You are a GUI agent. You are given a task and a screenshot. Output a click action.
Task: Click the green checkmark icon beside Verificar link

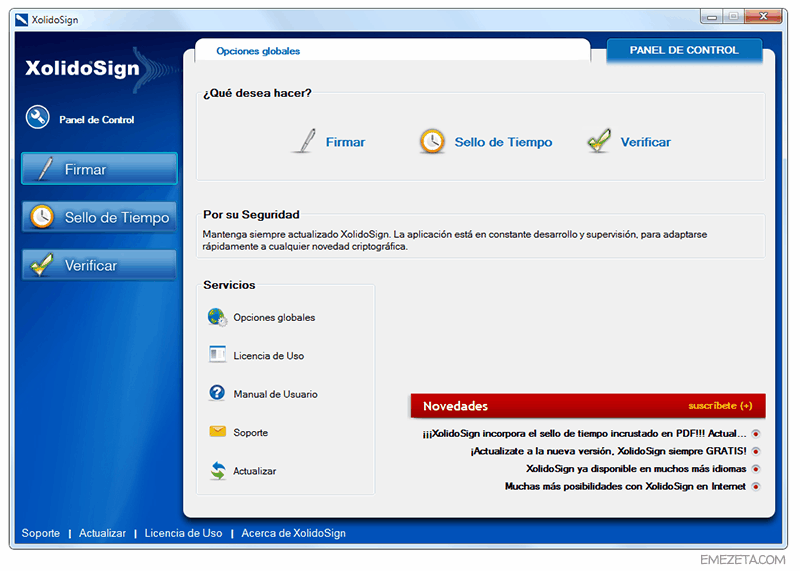(x=599, y=141)
